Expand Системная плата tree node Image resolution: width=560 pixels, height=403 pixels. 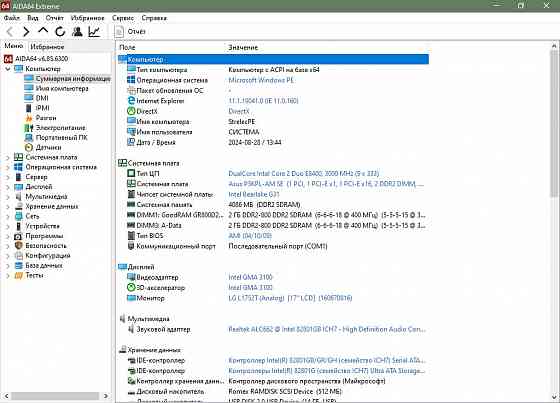(8, 157)
